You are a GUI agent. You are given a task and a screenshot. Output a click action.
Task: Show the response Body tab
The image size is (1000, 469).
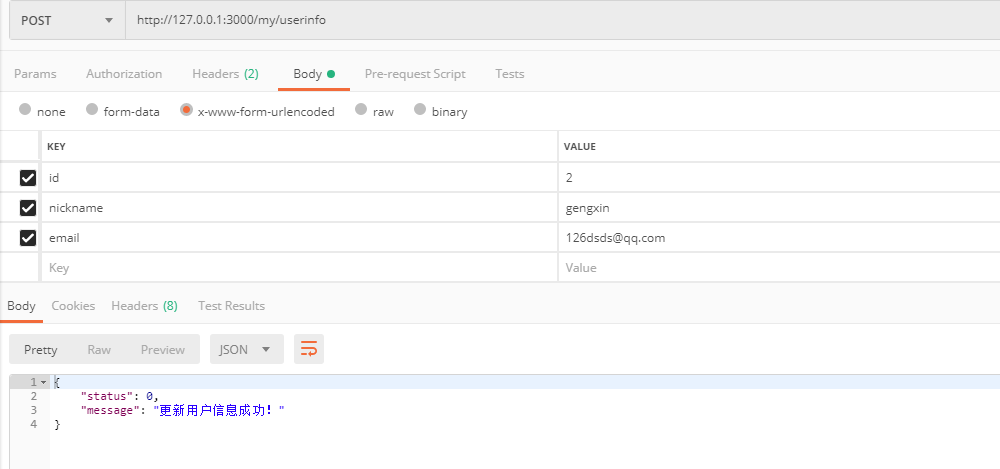pyautogui.click(x=21, y=306)
